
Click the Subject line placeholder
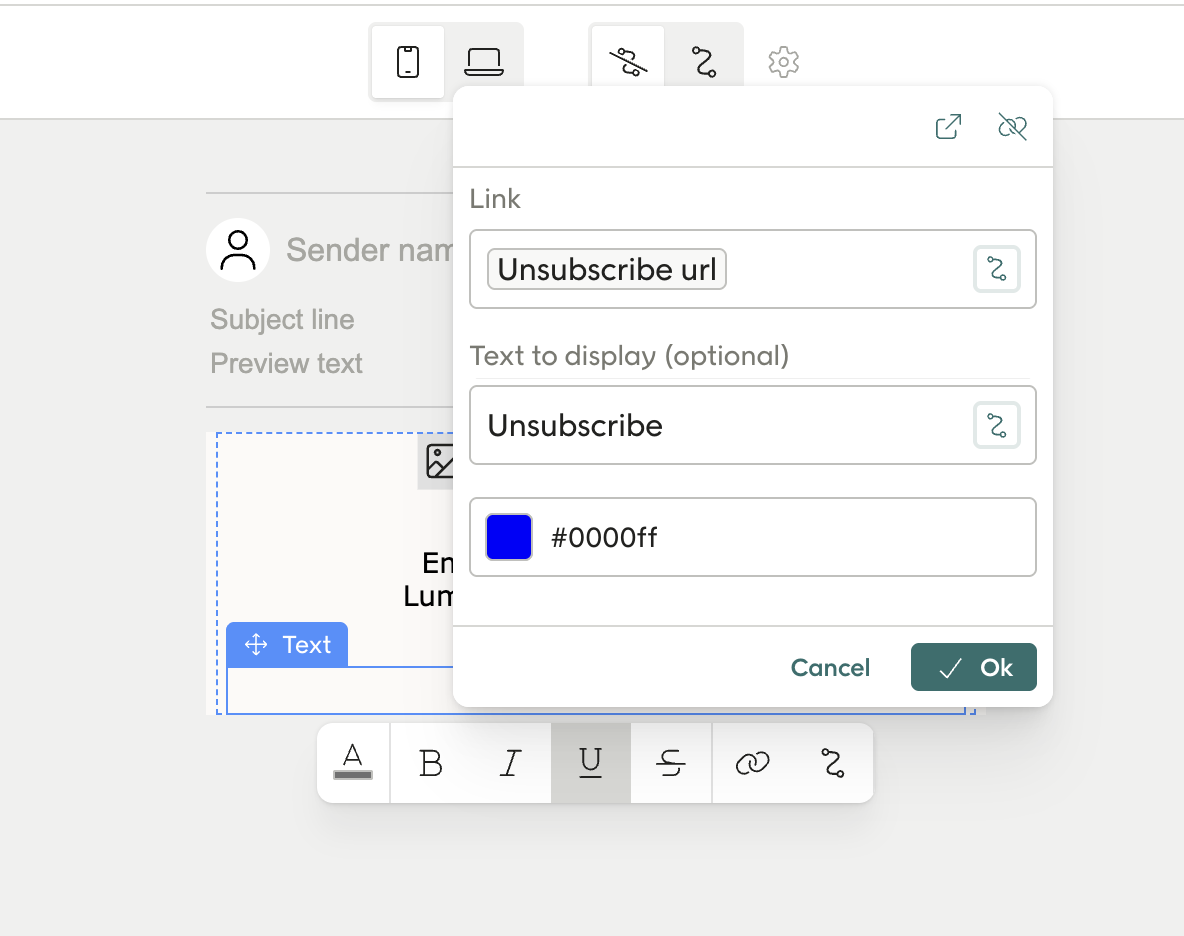coord(282,319)
